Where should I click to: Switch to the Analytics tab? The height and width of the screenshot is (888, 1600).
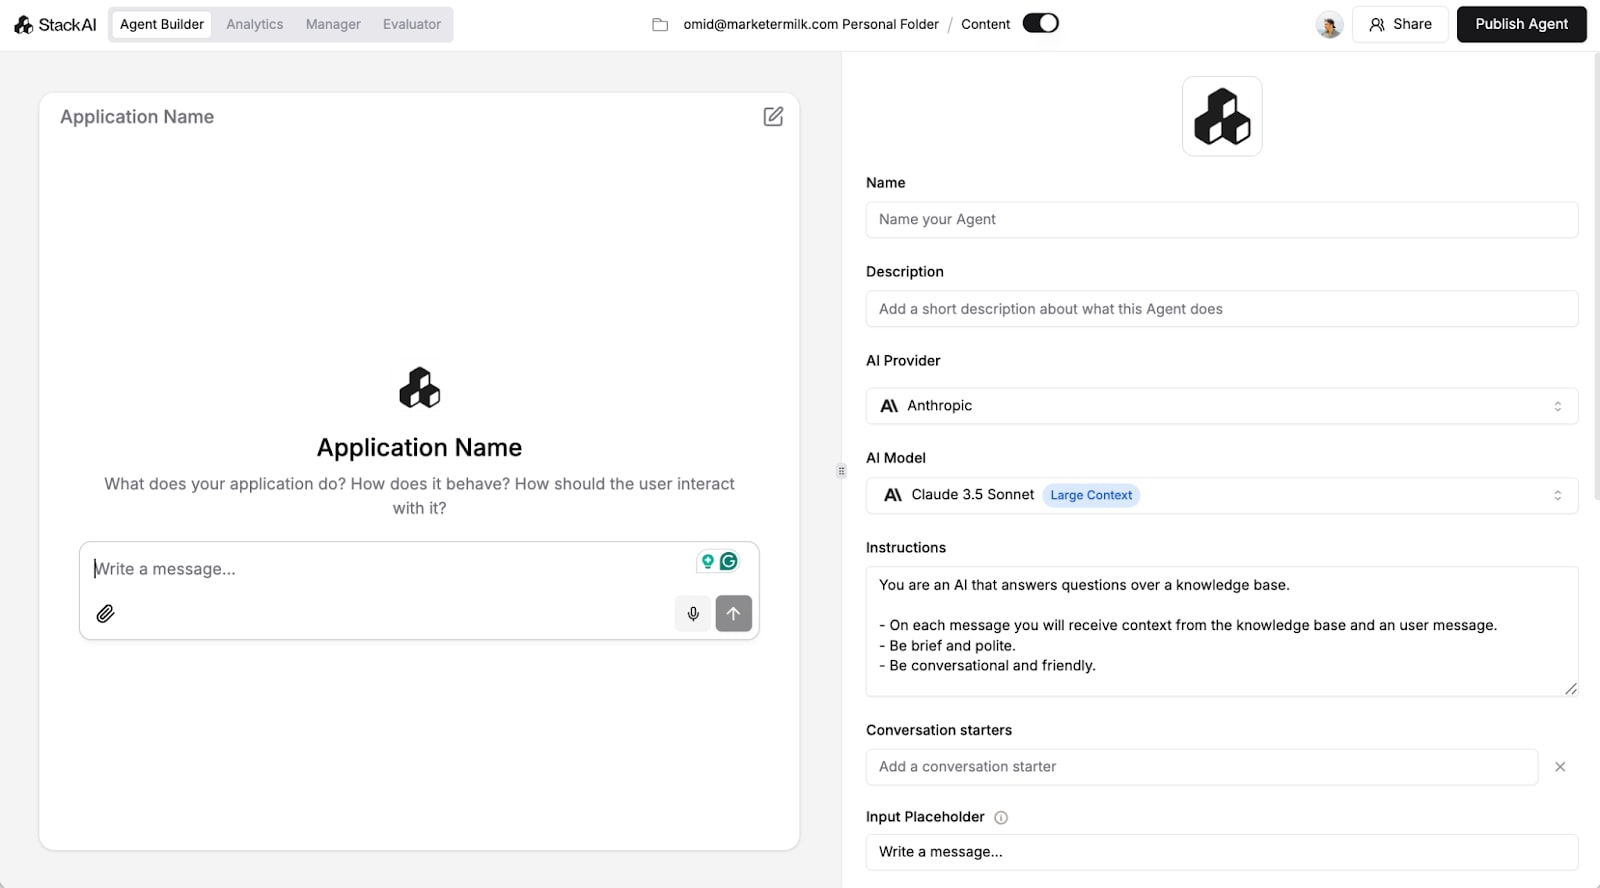pos(255,24)
